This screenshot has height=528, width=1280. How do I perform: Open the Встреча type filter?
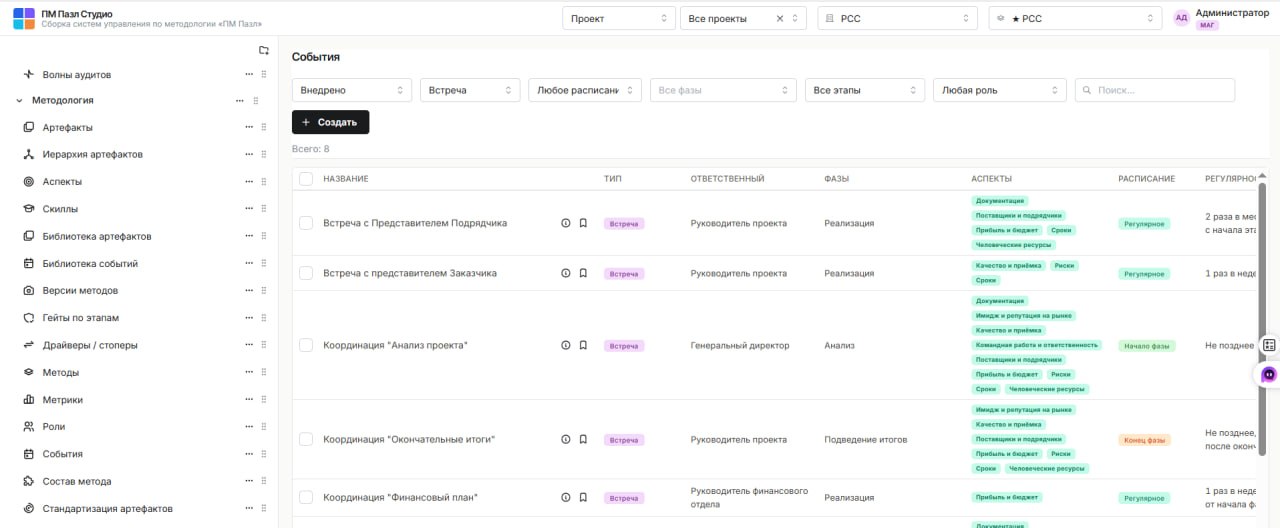tap(470, 90)
